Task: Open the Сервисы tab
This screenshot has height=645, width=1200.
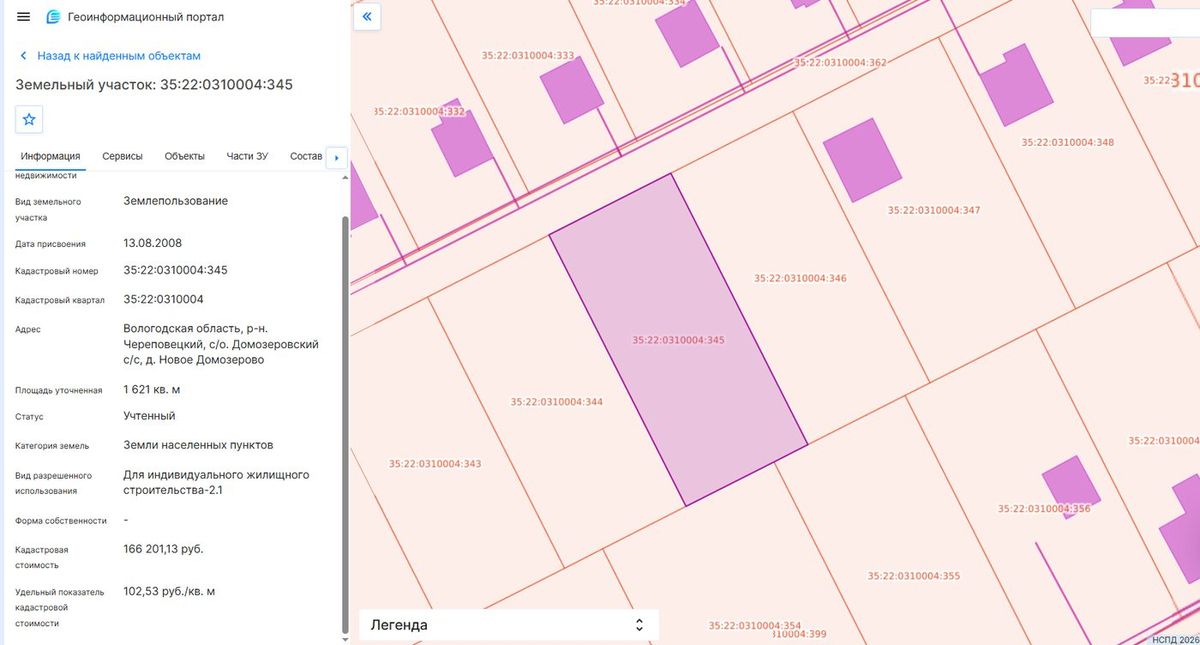Action: coord(122,156)
